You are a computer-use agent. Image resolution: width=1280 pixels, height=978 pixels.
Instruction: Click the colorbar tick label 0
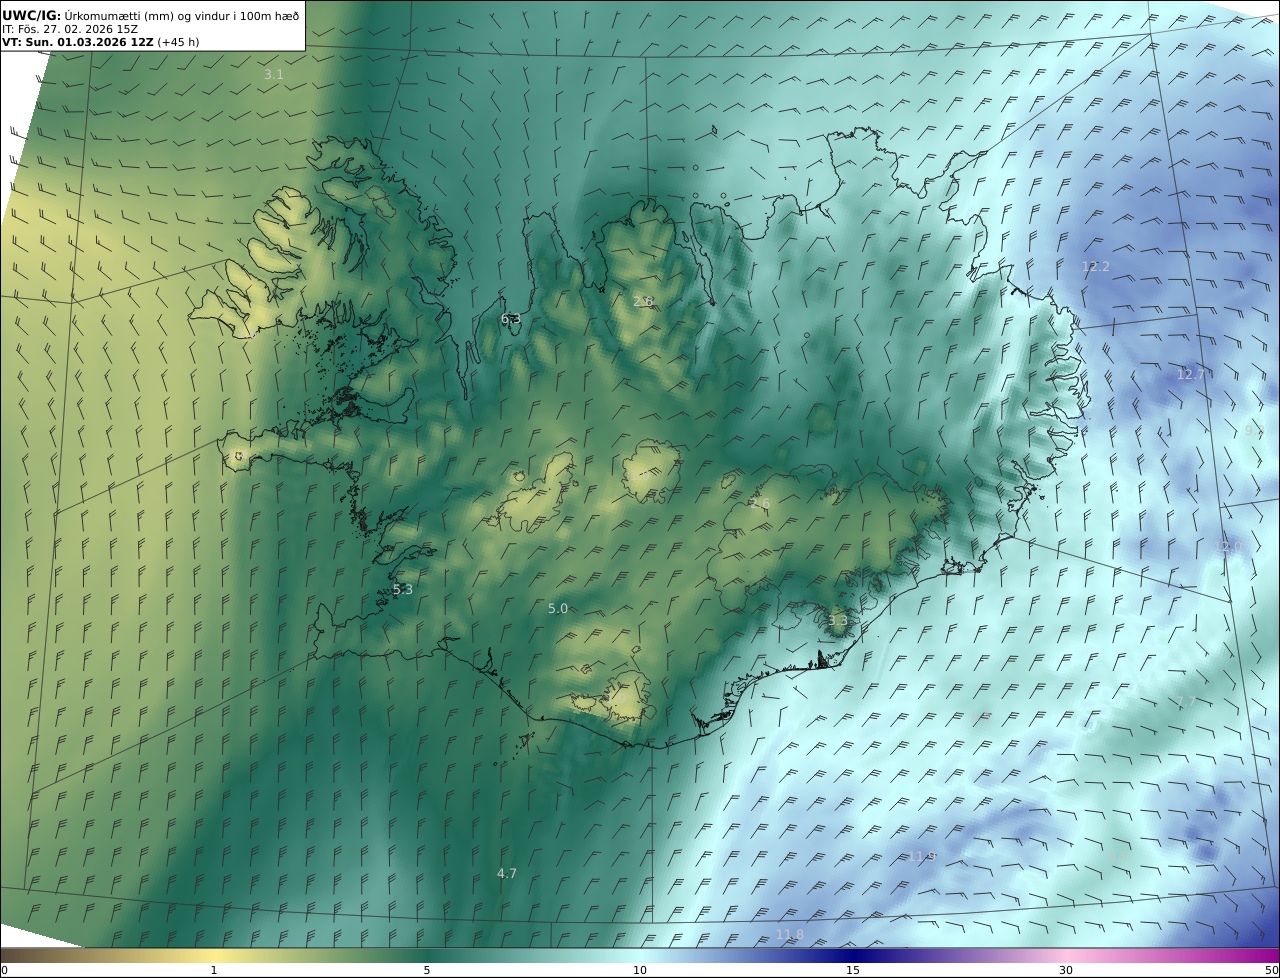(x=4, y=971)
